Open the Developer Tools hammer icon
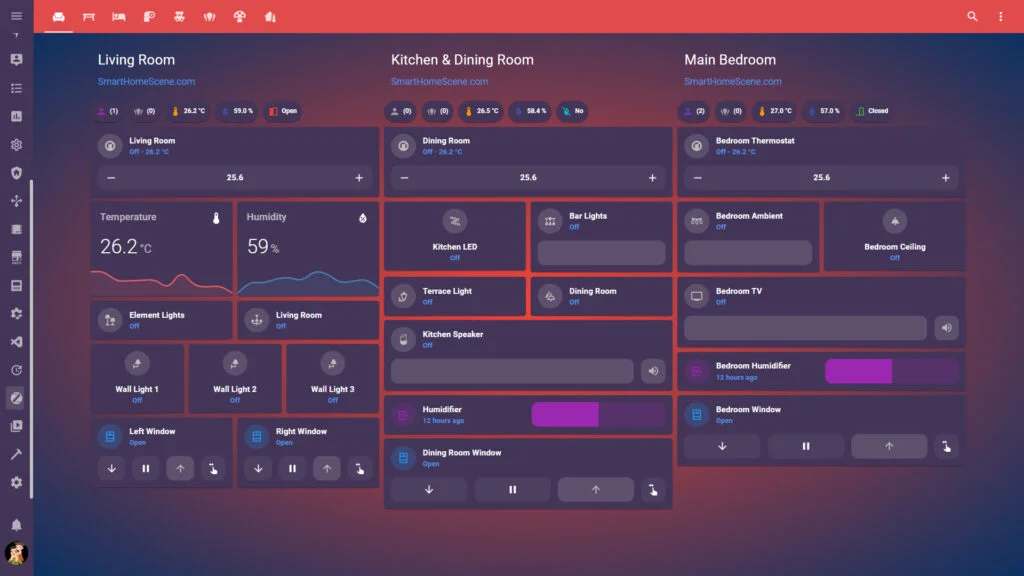This screenshot has height=576, width=1024. [16, 454]
